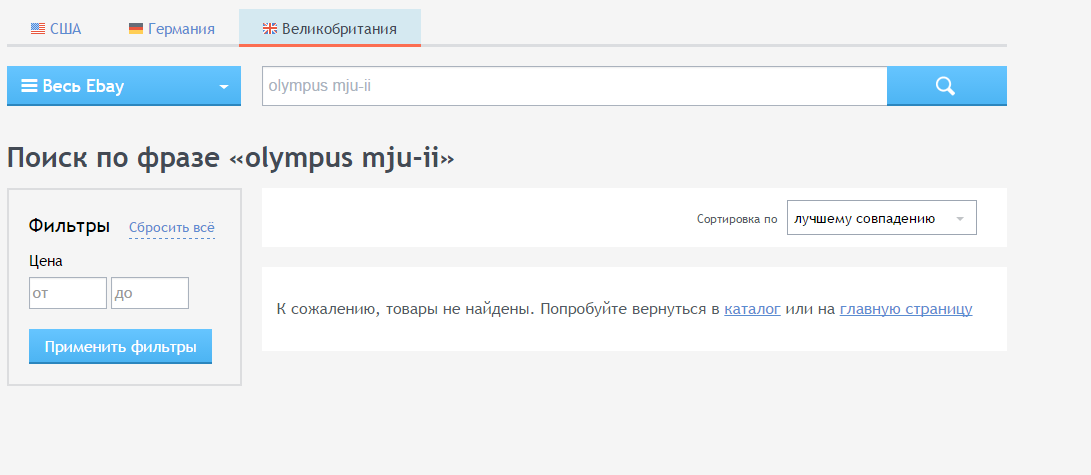Click the minimum price field от

68,293
